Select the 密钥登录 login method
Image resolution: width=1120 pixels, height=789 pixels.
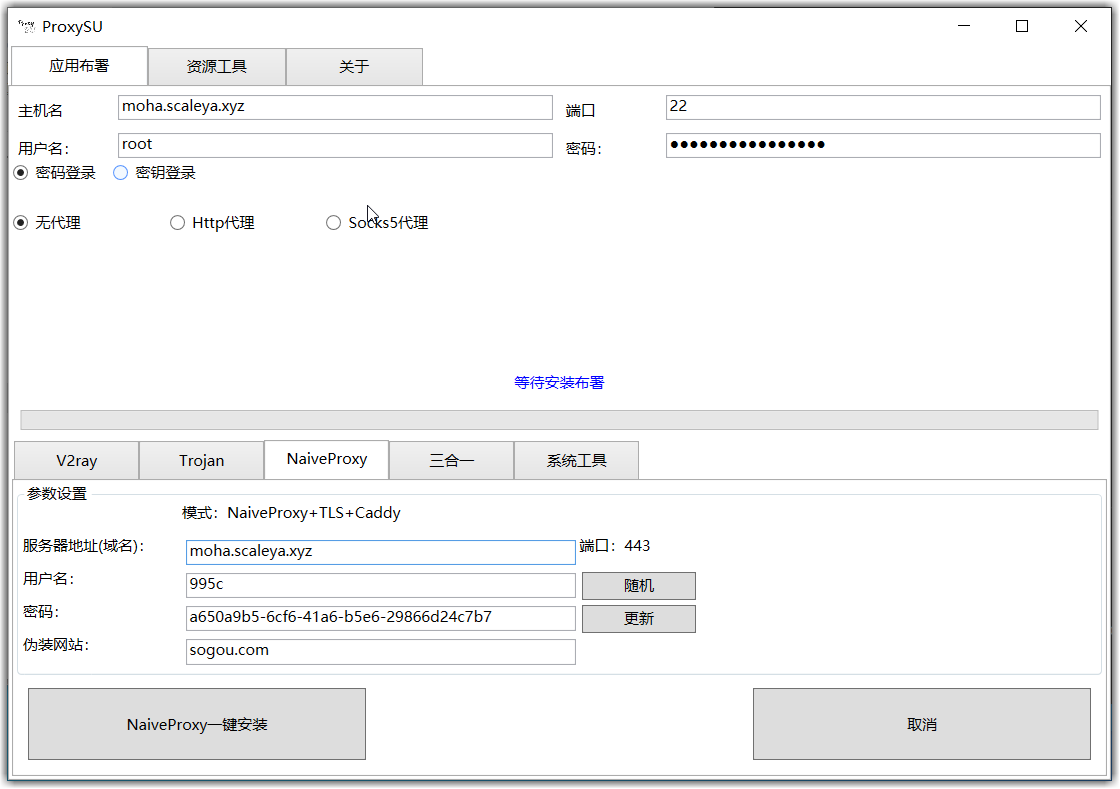click(x=120, y=172)
